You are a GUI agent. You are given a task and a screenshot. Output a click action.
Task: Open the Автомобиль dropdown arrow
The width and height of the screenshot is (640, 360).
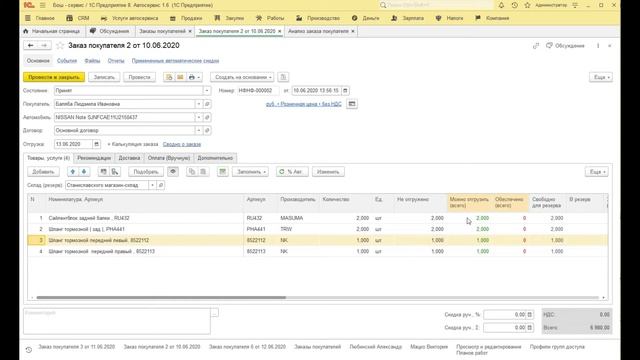click(x=199, y=117)
